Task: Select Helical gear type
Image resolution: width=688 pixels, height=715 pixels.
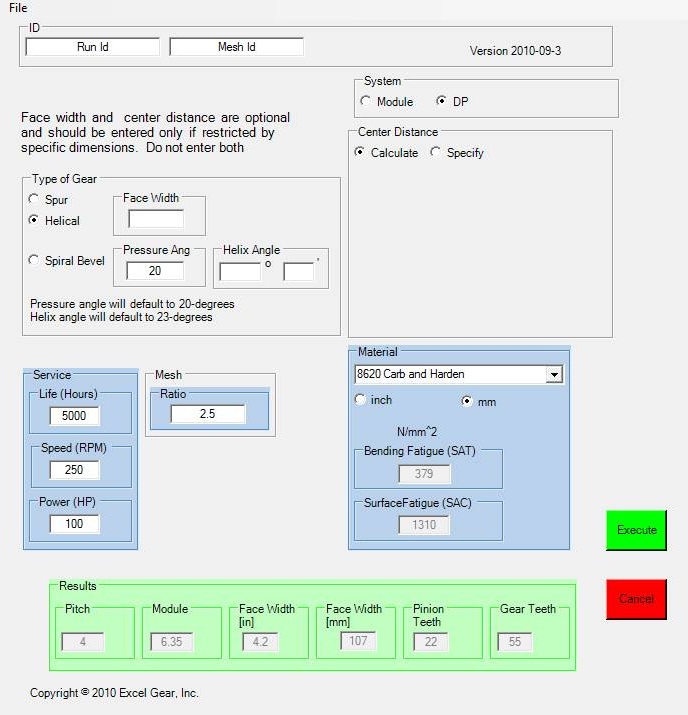Action: (35, 220)
